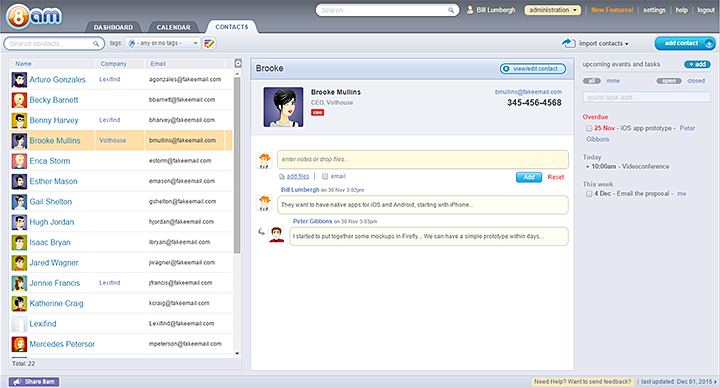
Task: Click Katherine Craig avatar icon
Action: (19, 304)
